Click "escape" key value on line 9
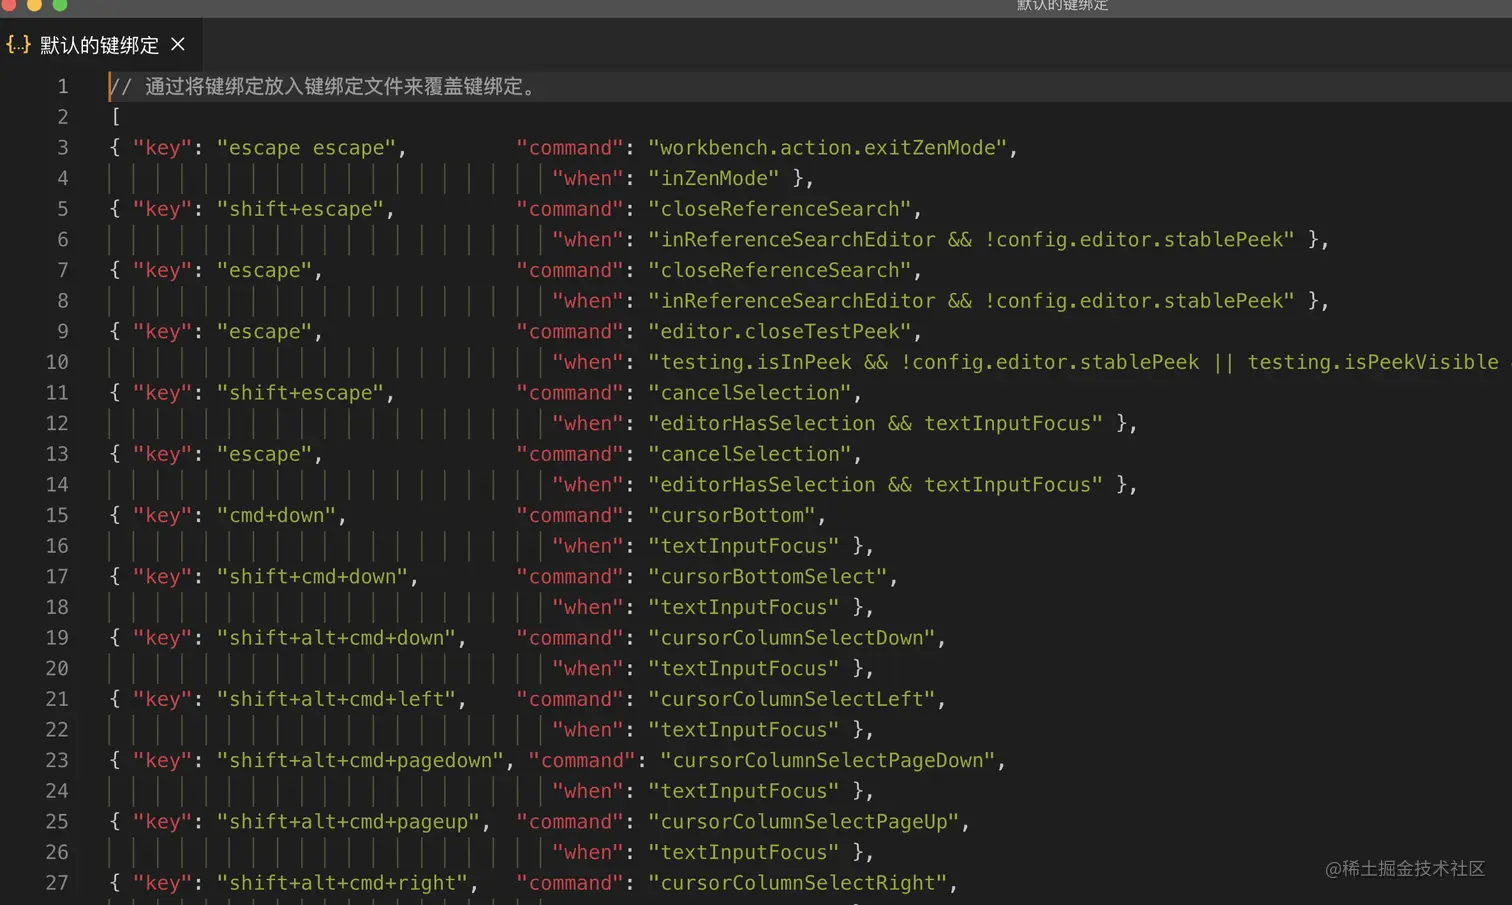The width and height of the screenshot is (1512, 905). [264, 331]
